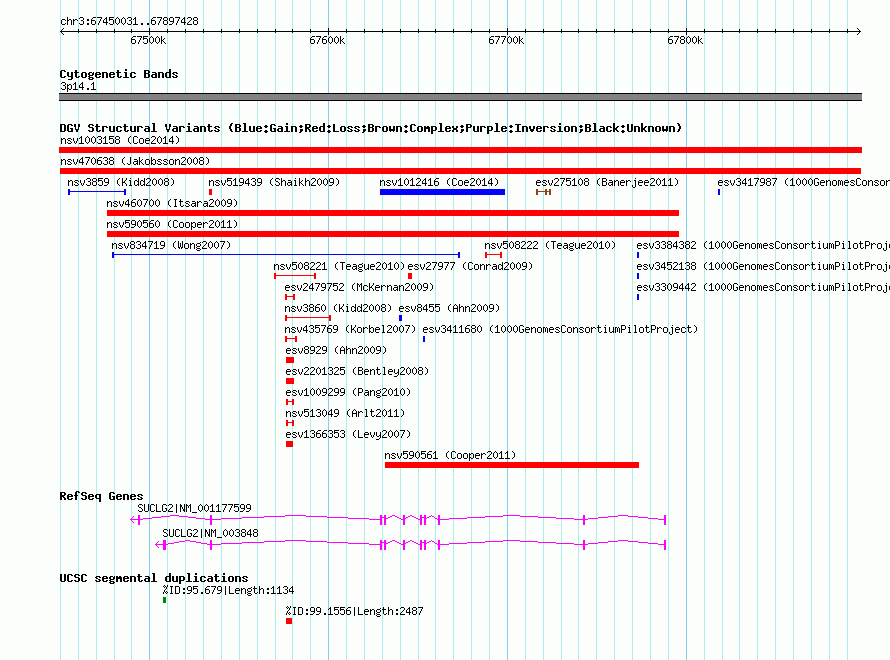Click the 67500k ruler tick label
Image resolution: width=890 pixels, height=660 pixels.
[x=148, y=40]
